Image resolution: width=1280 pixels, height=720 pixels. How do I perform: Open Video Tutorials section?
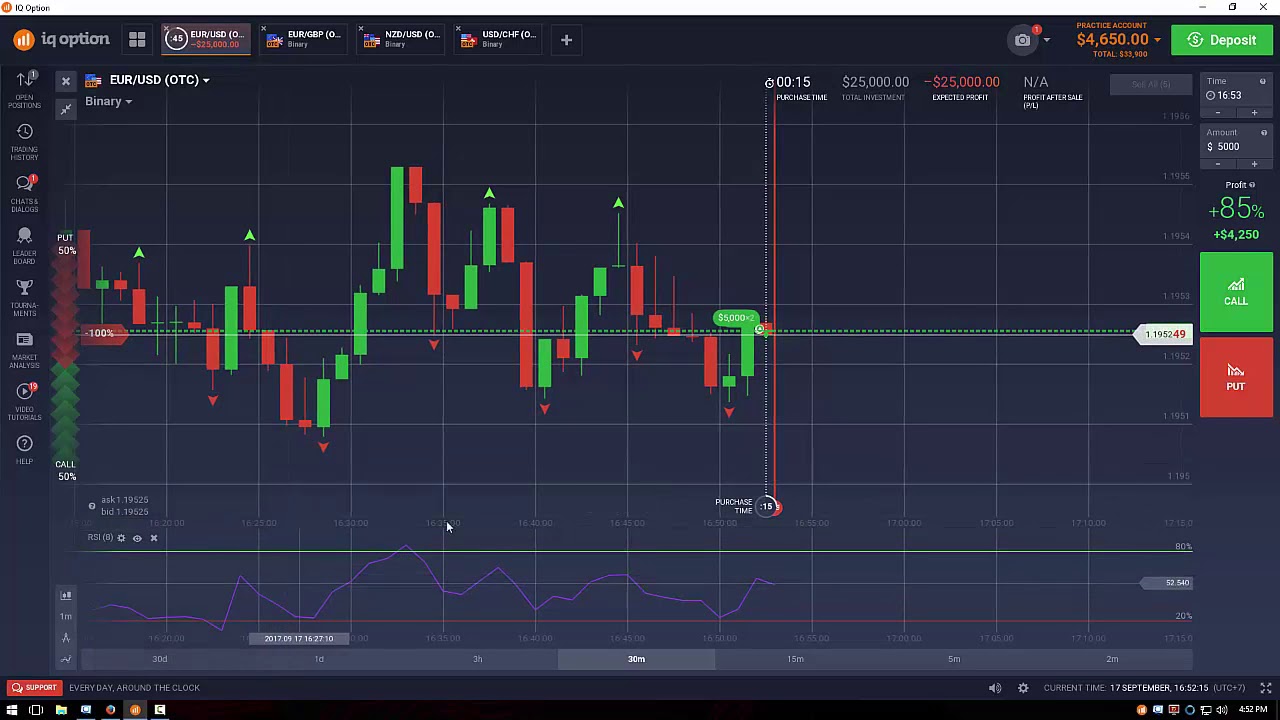coord(25,402)
